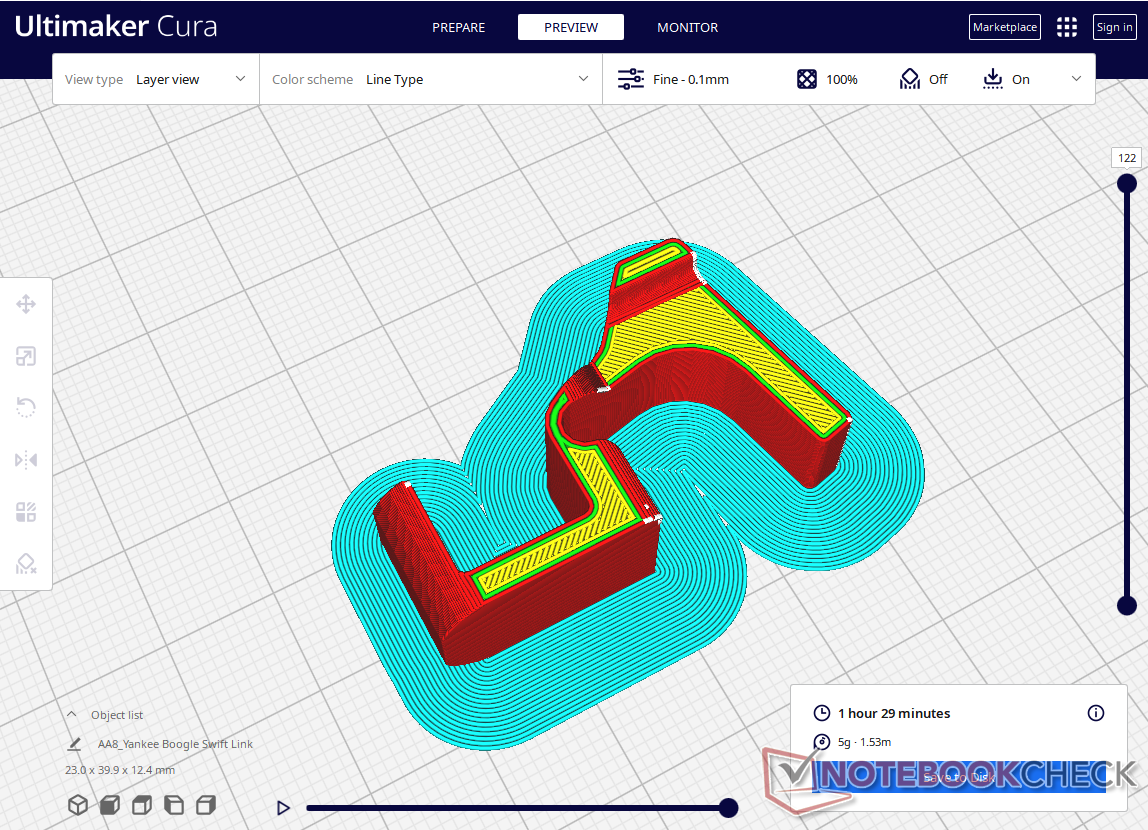1148x830 pixels.
Task: Open Per Model Settings tool
Action: click(26, 512)
